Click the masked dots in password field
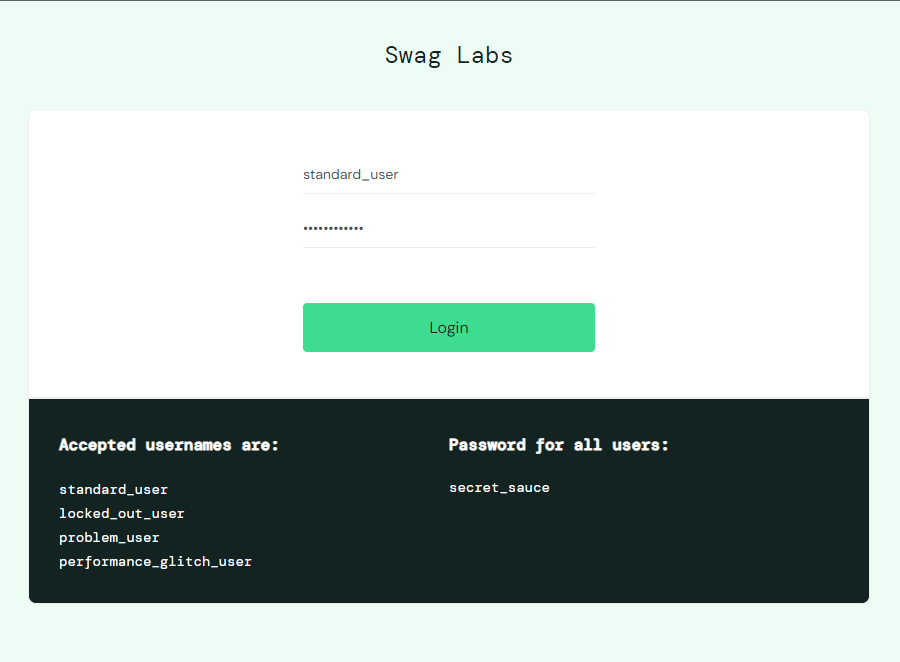Image resolution: width=900 pixels, height=662 pixels. click(x=333, y=229)
